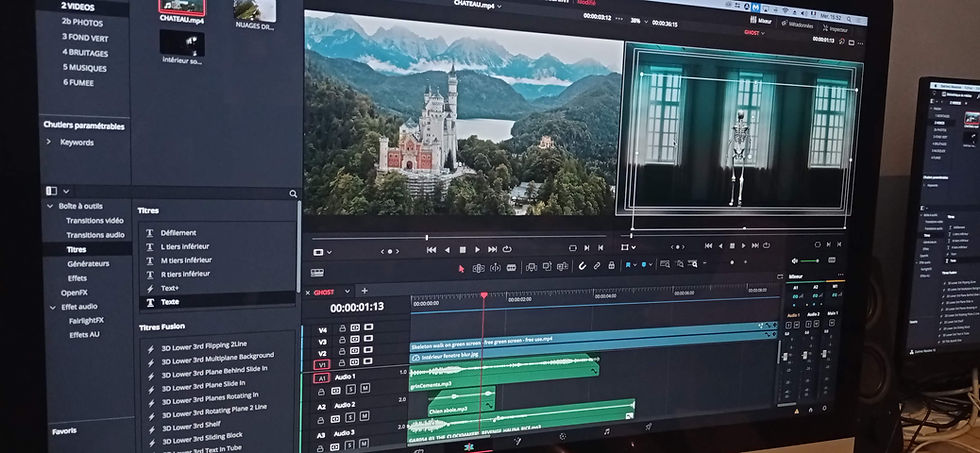Play source viewer in reverse
Screen dimensions: 980x453
[447, 250]
